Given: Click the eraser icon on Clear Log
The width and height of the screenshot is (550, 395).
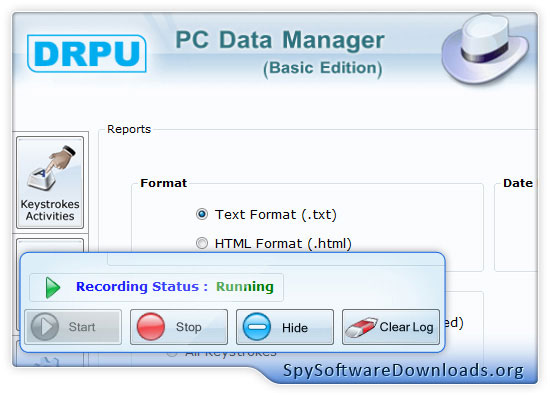Looking at the screenshot, I should coord(361,327).
